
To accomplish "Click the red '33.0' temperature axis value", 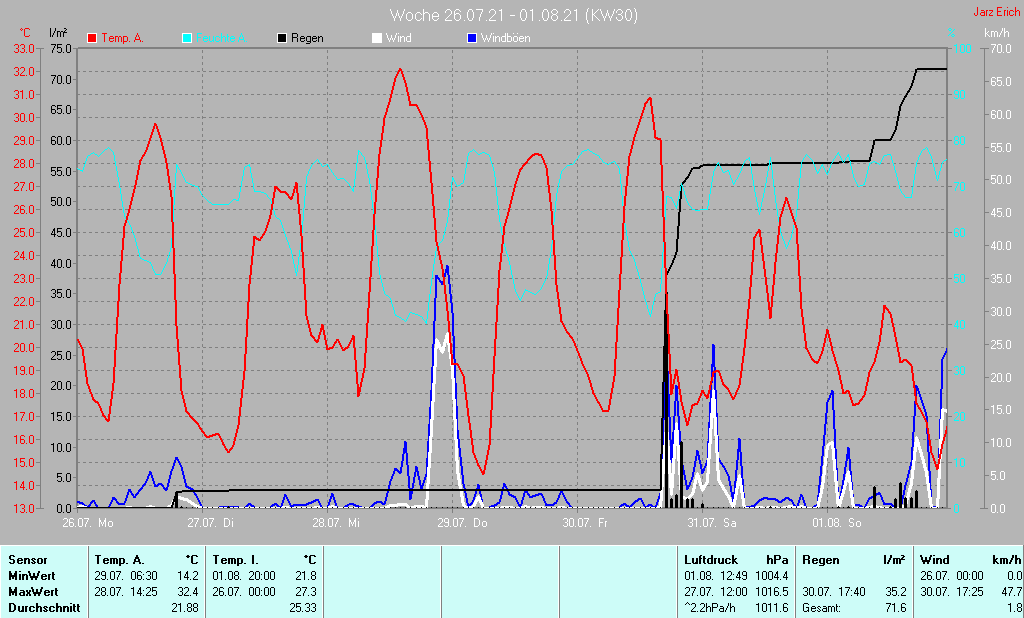I will pyautogui.click(x=24, y=48).
